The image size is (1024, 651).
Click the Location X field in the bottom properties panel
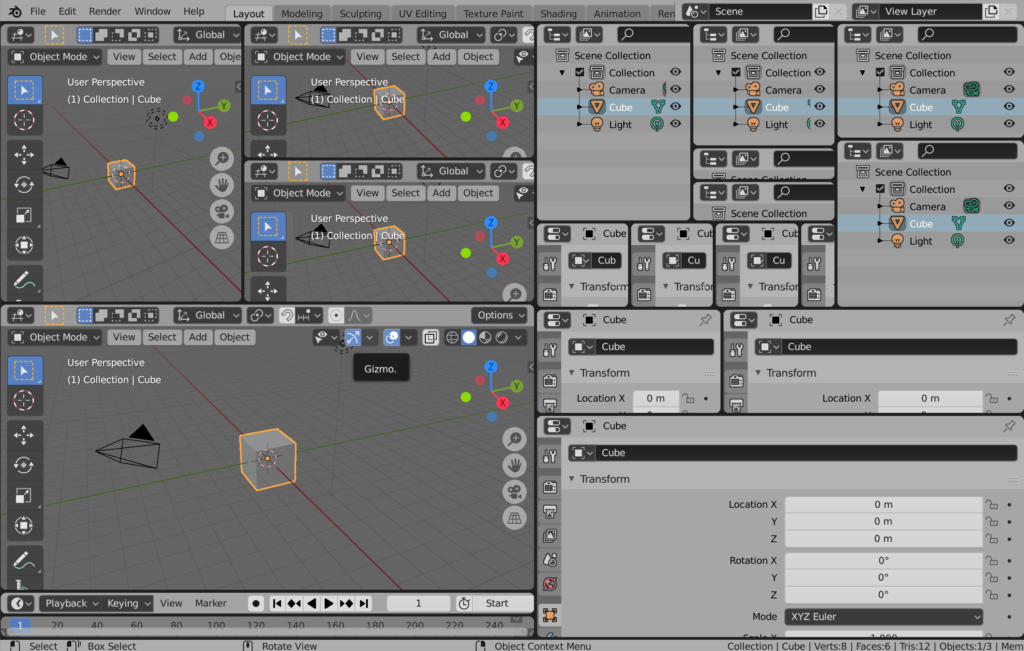tap(882, 505)
